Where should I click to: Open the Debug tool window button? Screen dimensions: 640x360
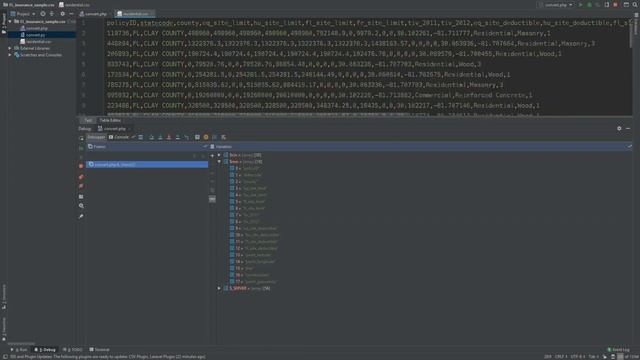45,350
